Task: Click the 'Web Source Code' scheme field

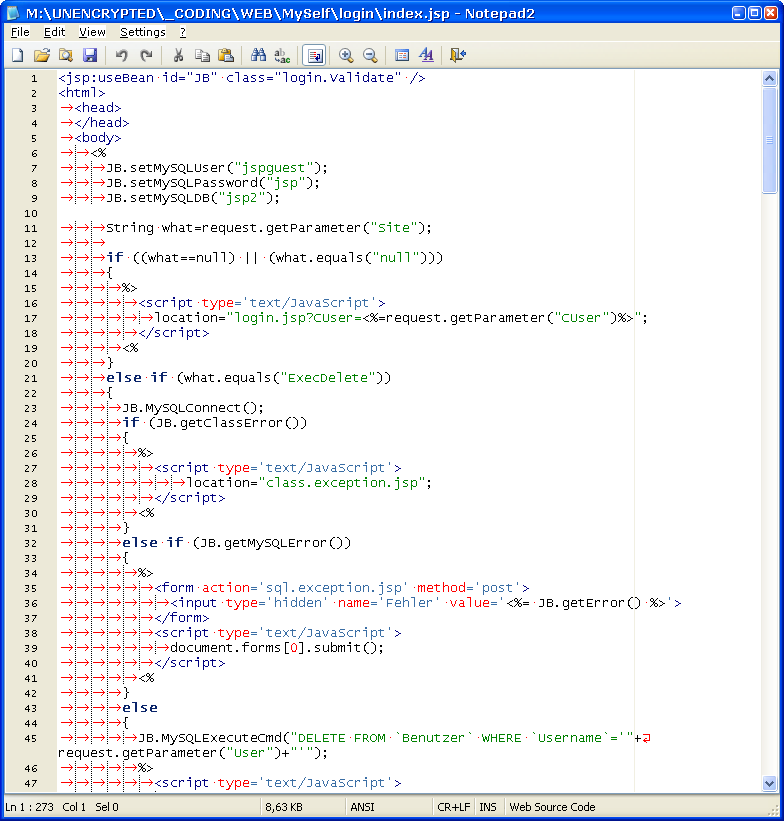Action: pos(552,807)
